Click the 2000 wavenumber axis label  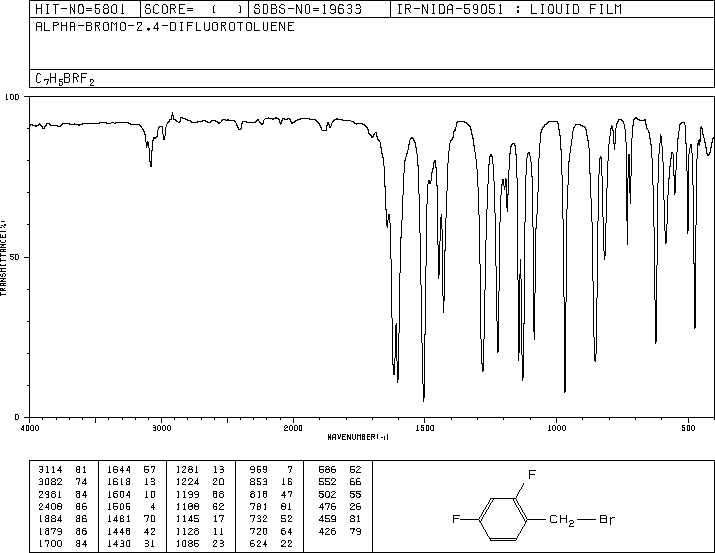(x=293, y=428)
